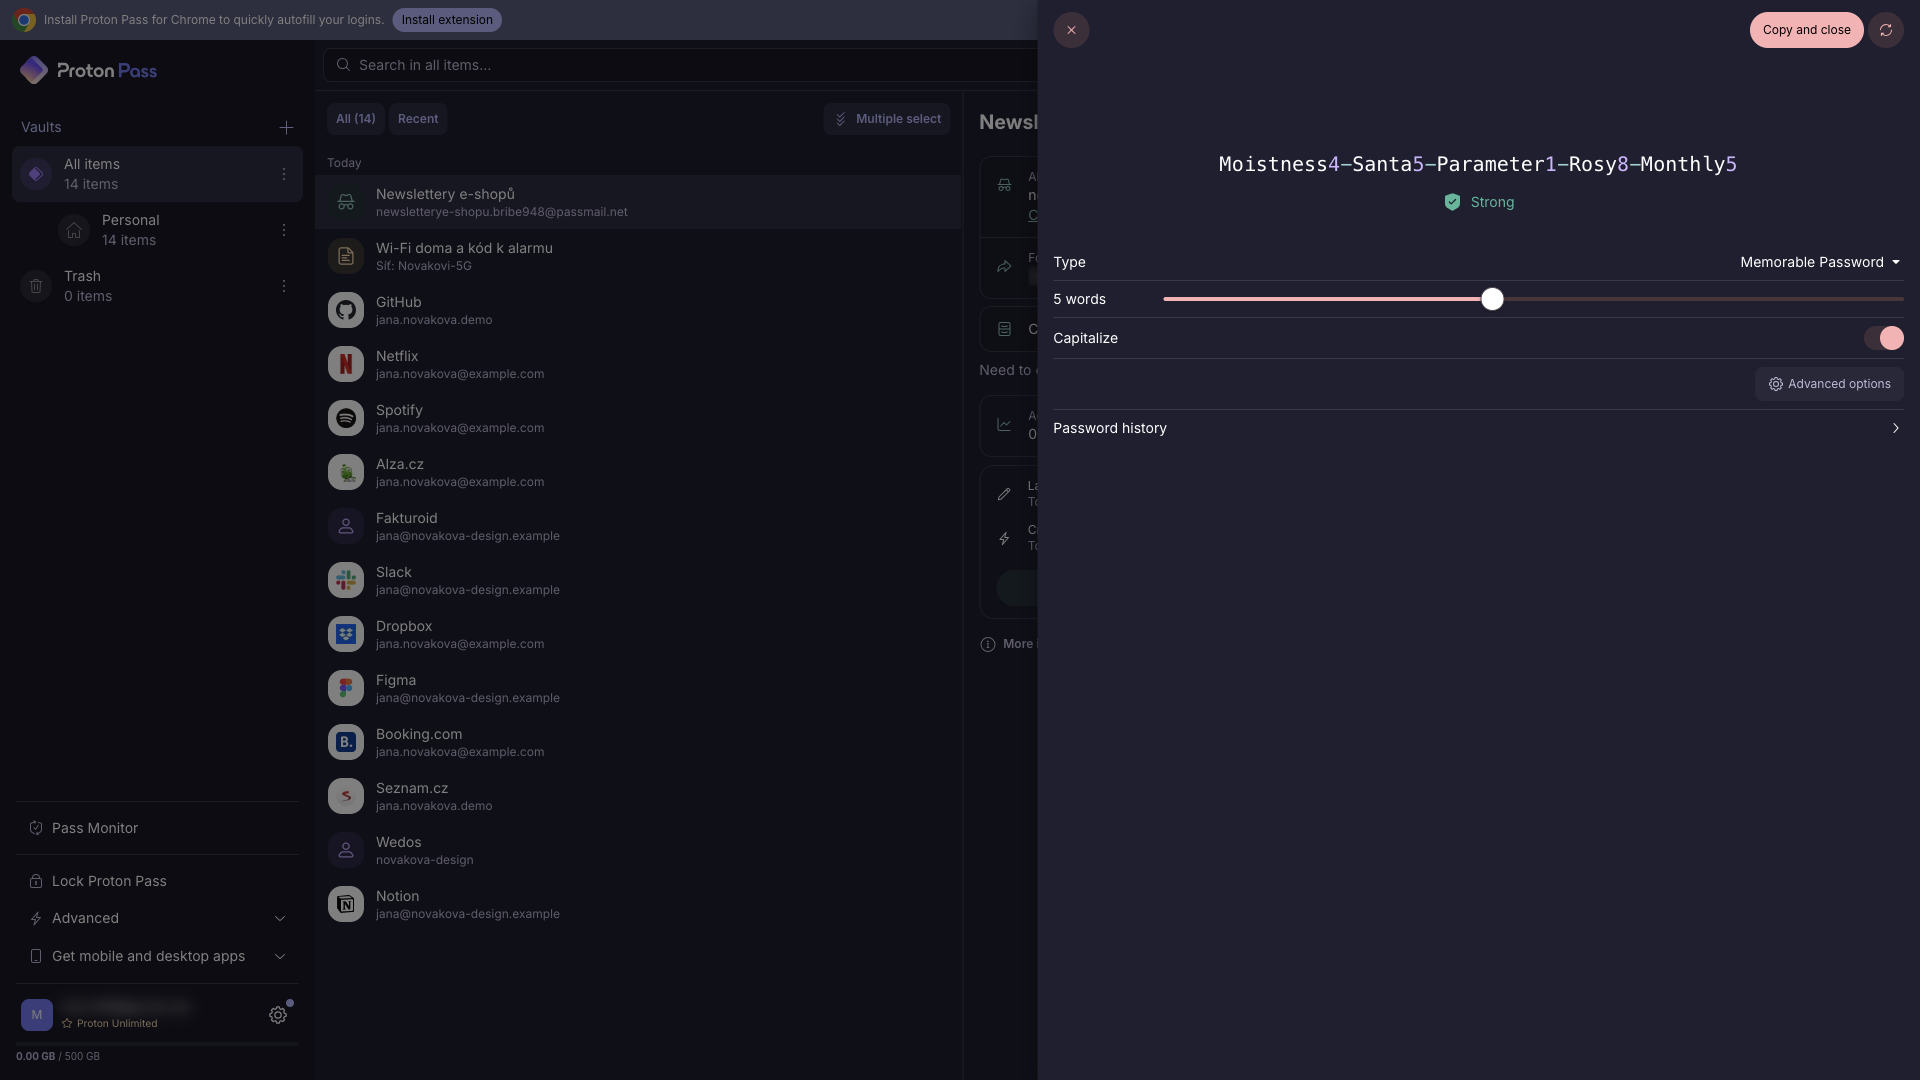Open the Memorable Password type dropdown
The width and height of the screenshot is (1920, 1080).
pos(1820,262)
